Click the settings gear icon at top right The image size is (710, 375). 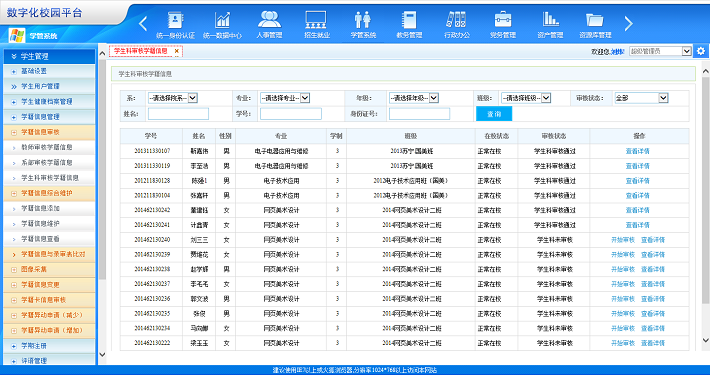(x=701, y=51)
